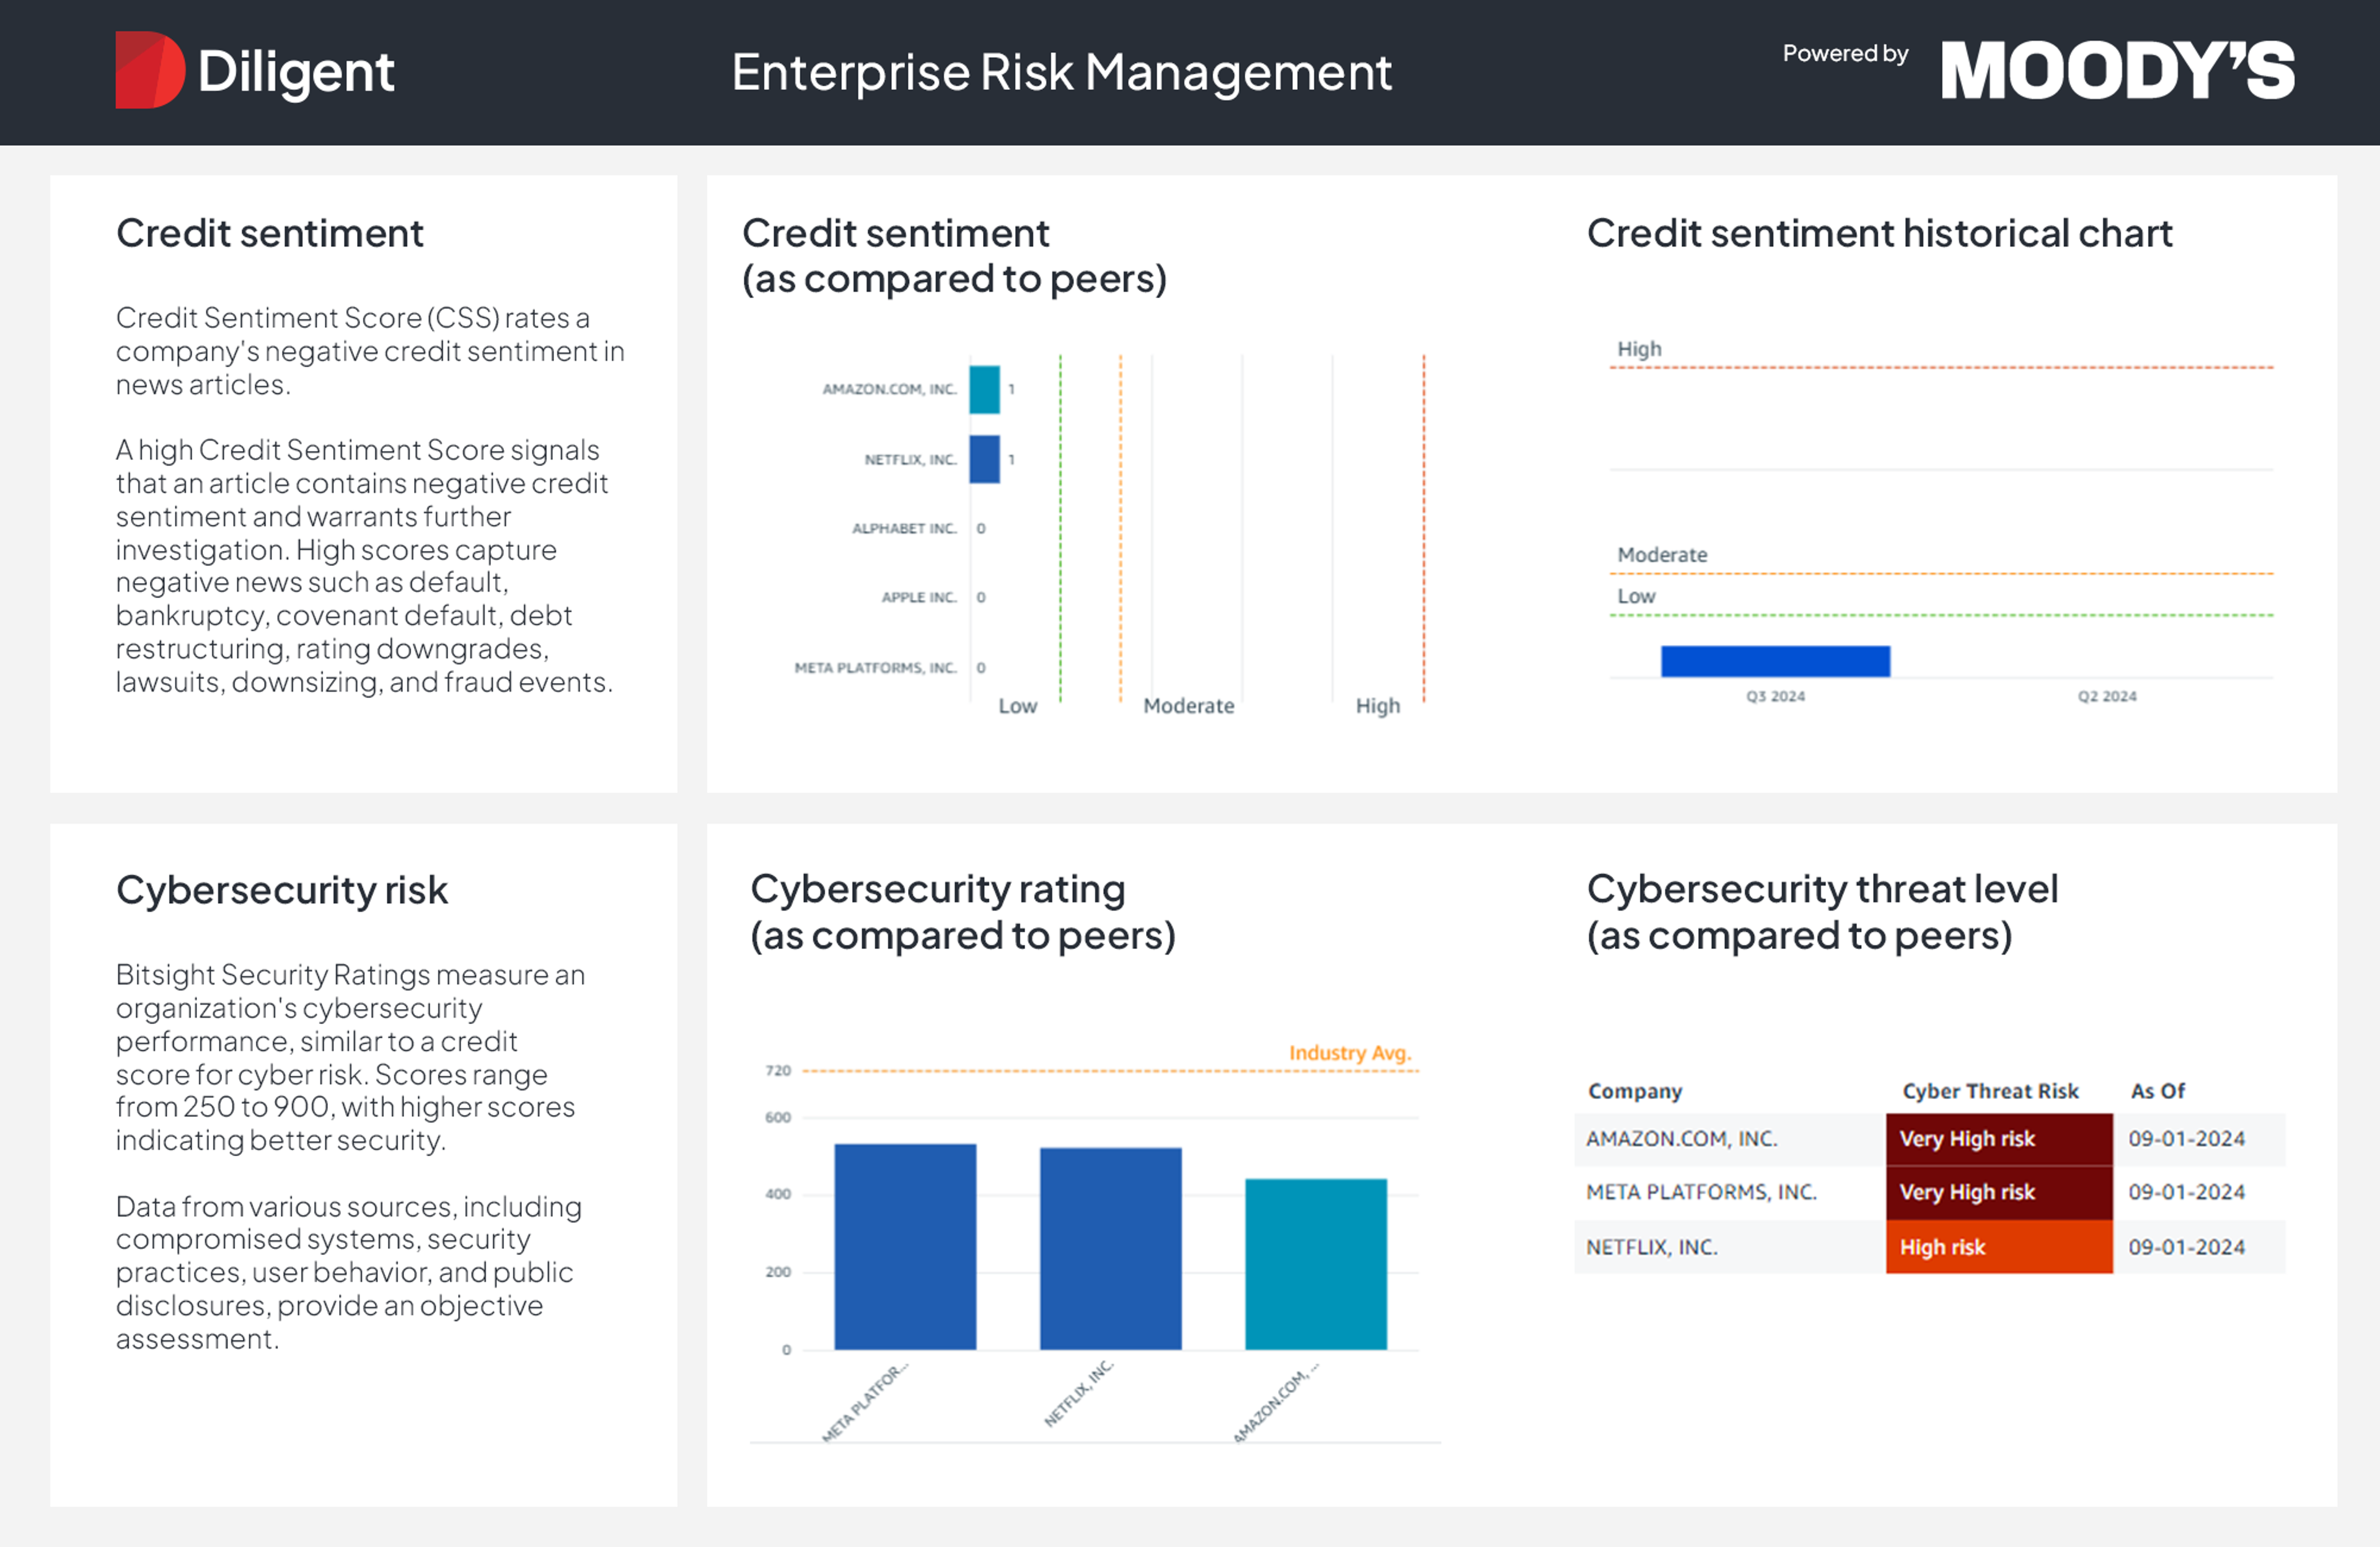Click the 'Industry Avg.' label in the cybersecurity rating chart
The height and width of the screenshot is (1547, 2380).
pyautogui.click(x=1349, y=1053)
